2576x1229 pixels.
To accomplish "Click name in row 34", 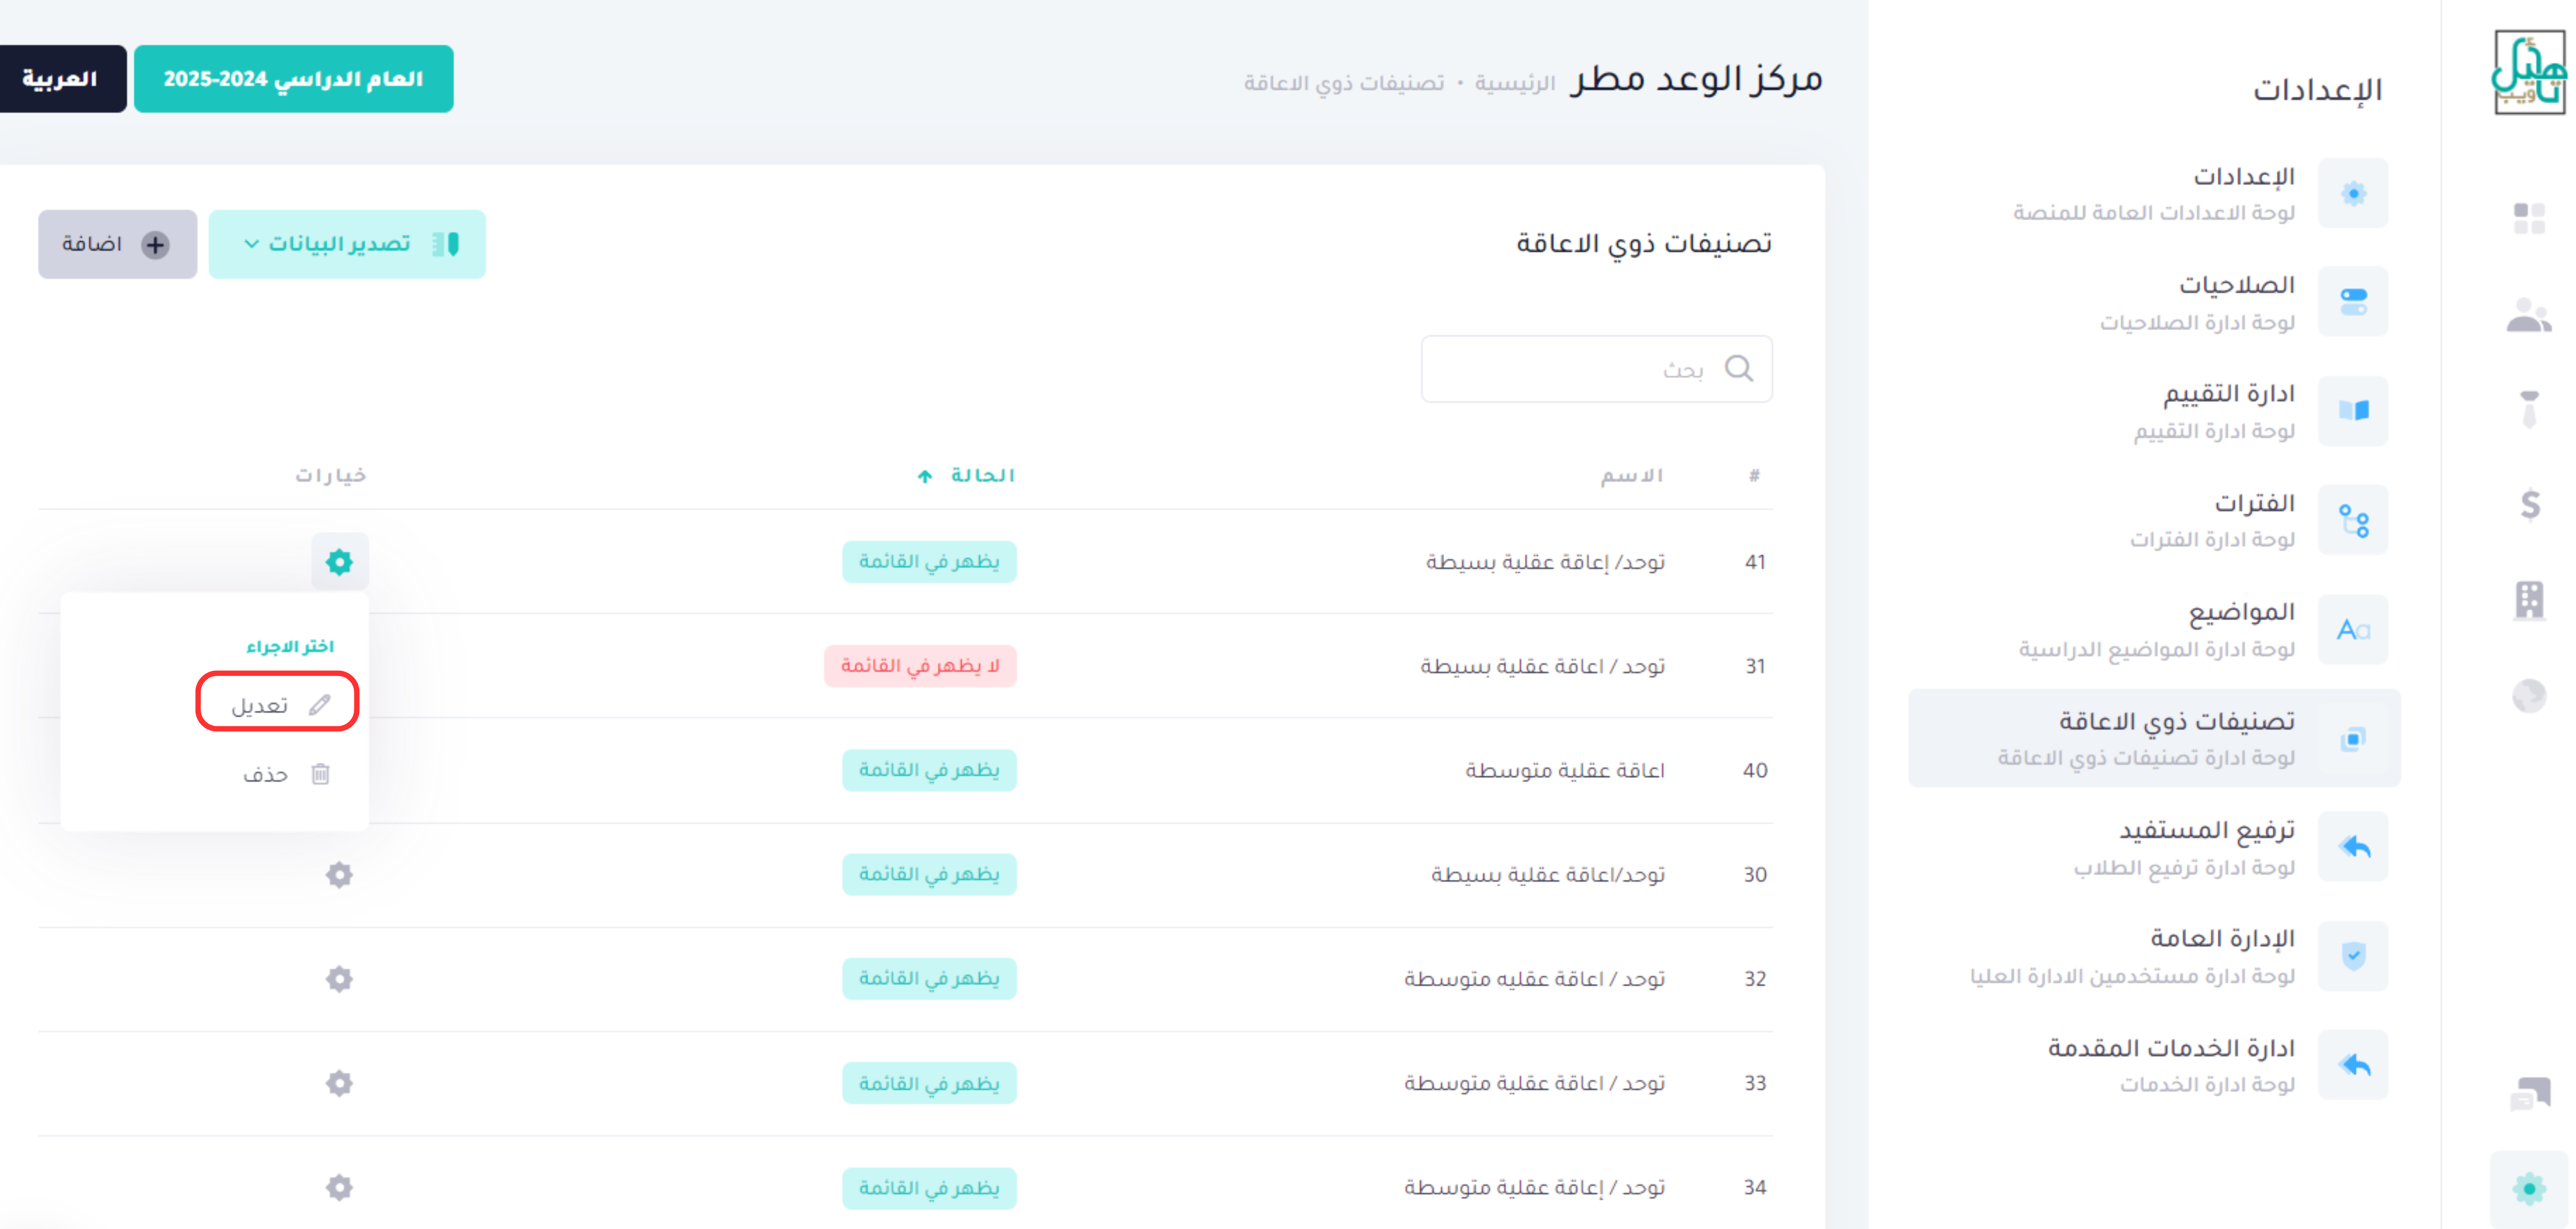I will point(1535,1187).
